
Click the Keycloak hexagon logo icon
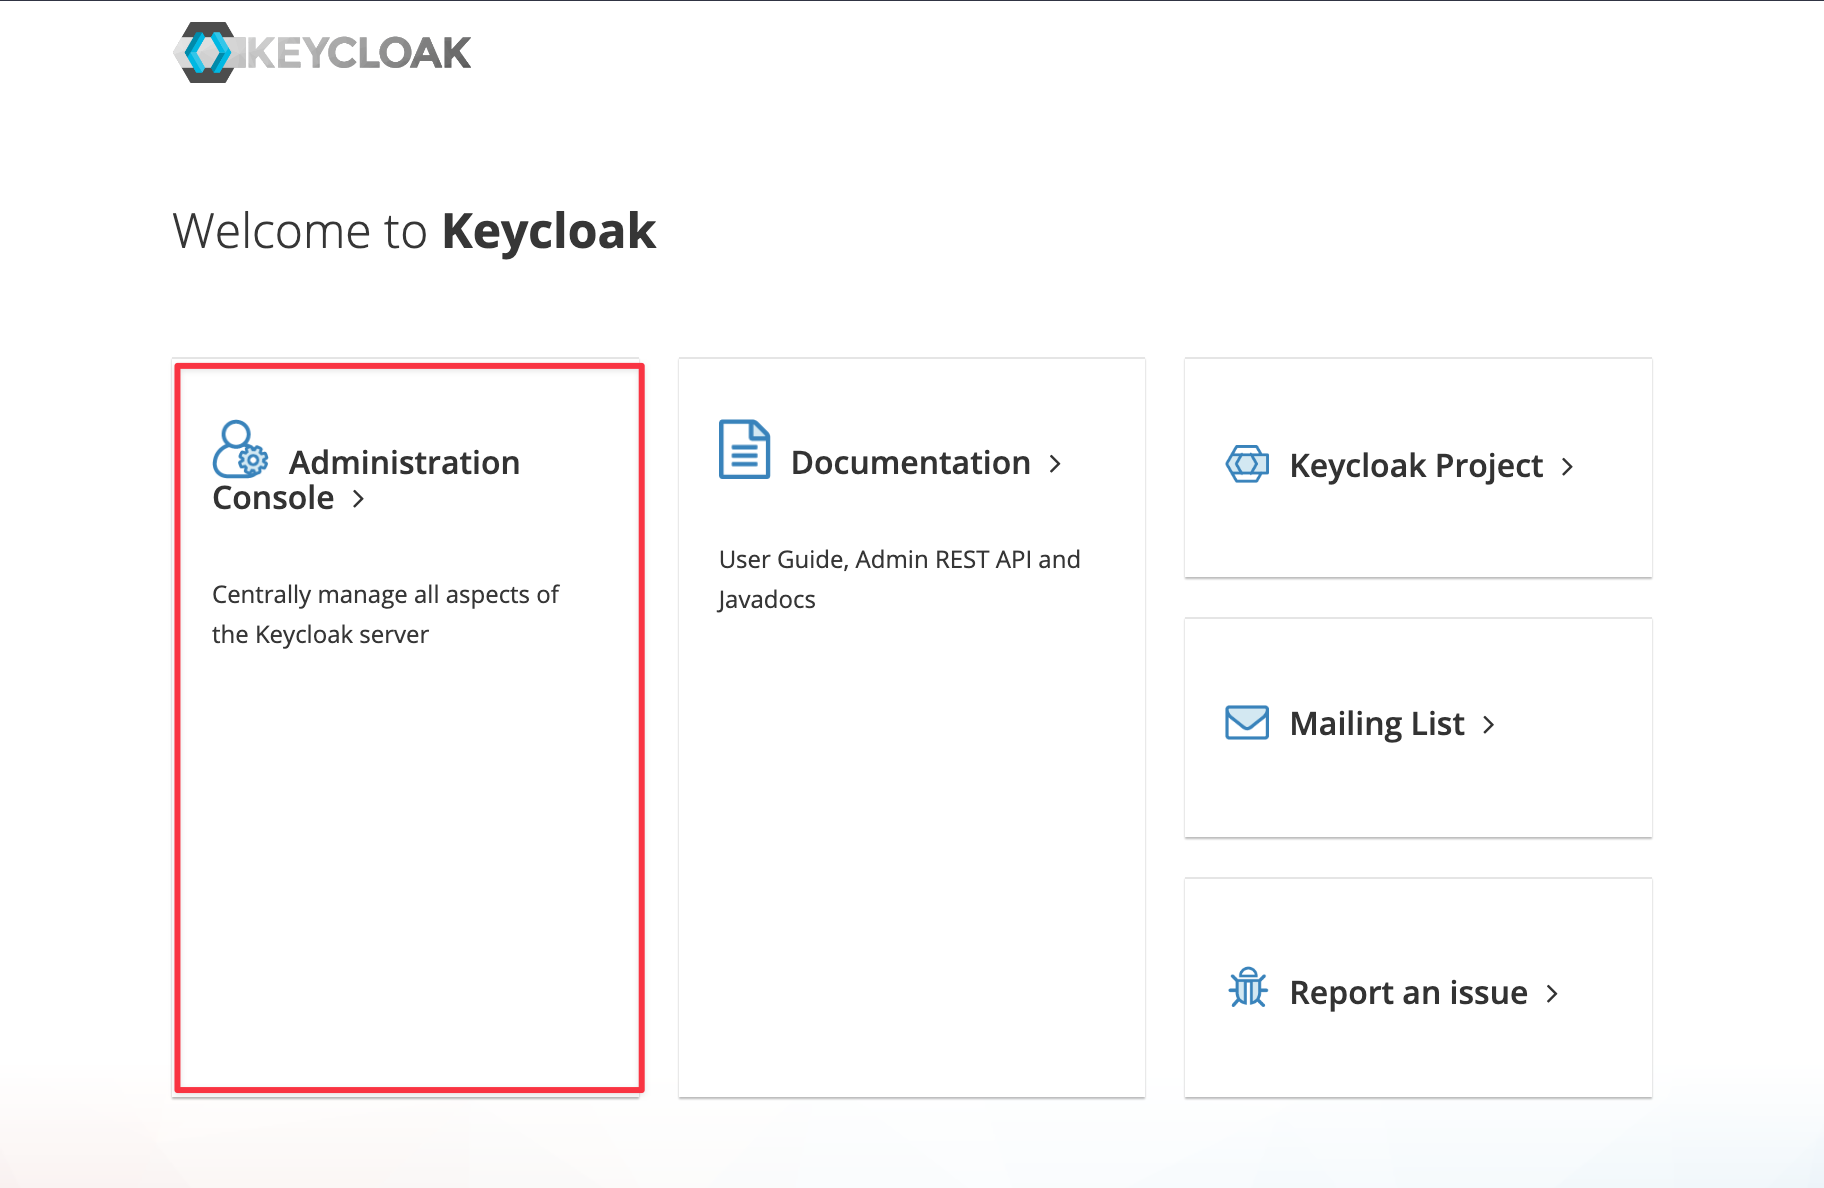pyautogui.click(x=207, y=51)
